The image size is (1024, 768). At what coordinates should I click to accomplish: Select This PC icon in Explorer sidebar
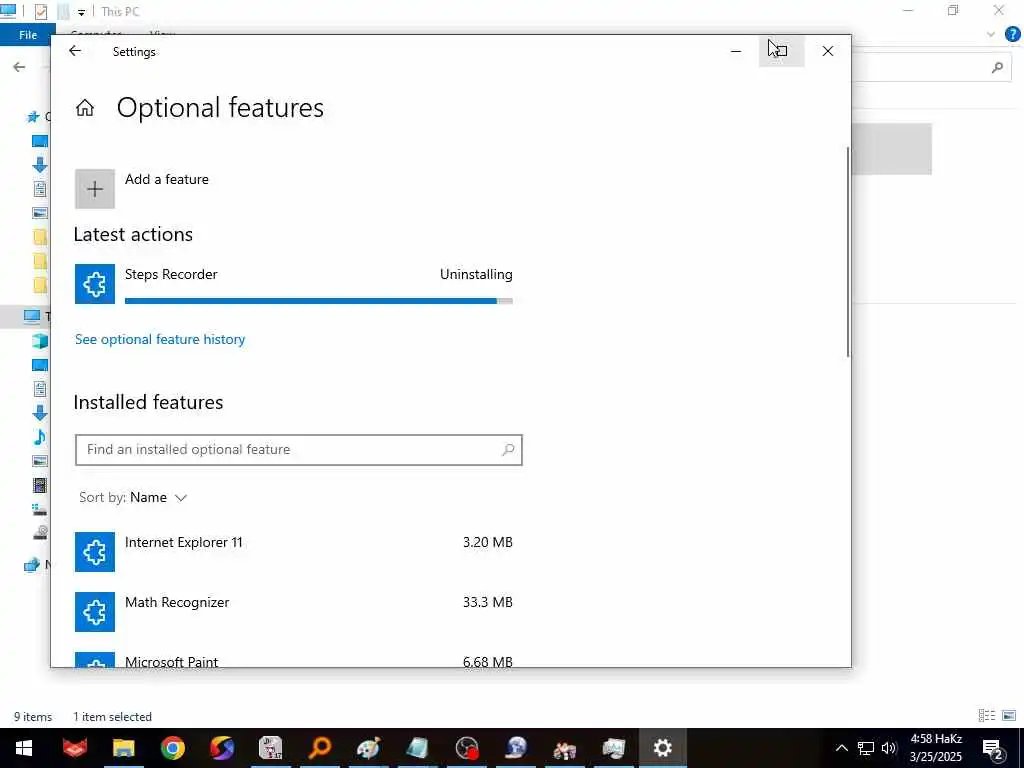[x=31, y=316]
